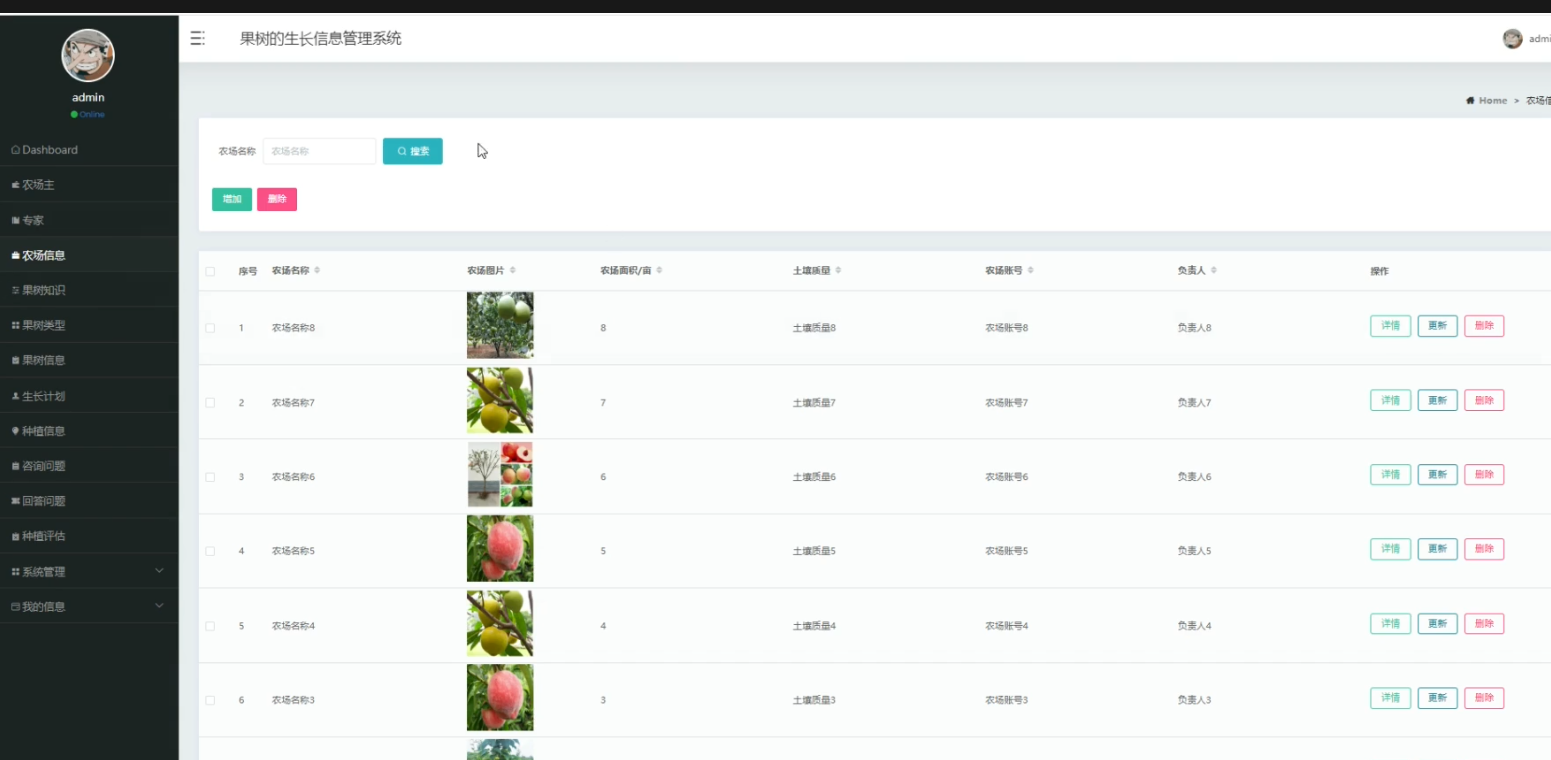This screenshot has height=760, width=1551.
Task: Open the 专家 sidebar menu
Action: 89,220
